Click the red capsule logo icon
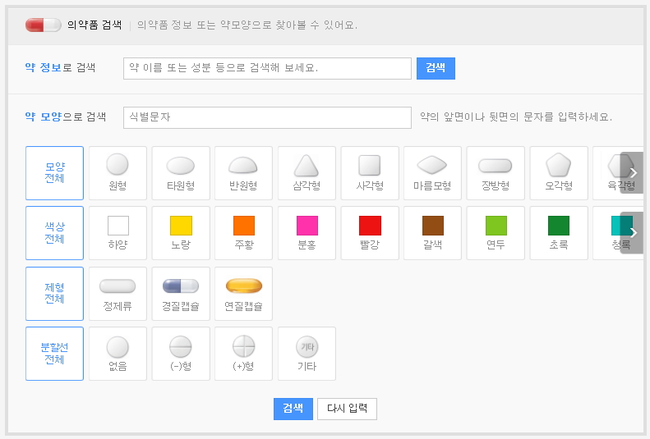650x439 pixels. click(43, 25)
